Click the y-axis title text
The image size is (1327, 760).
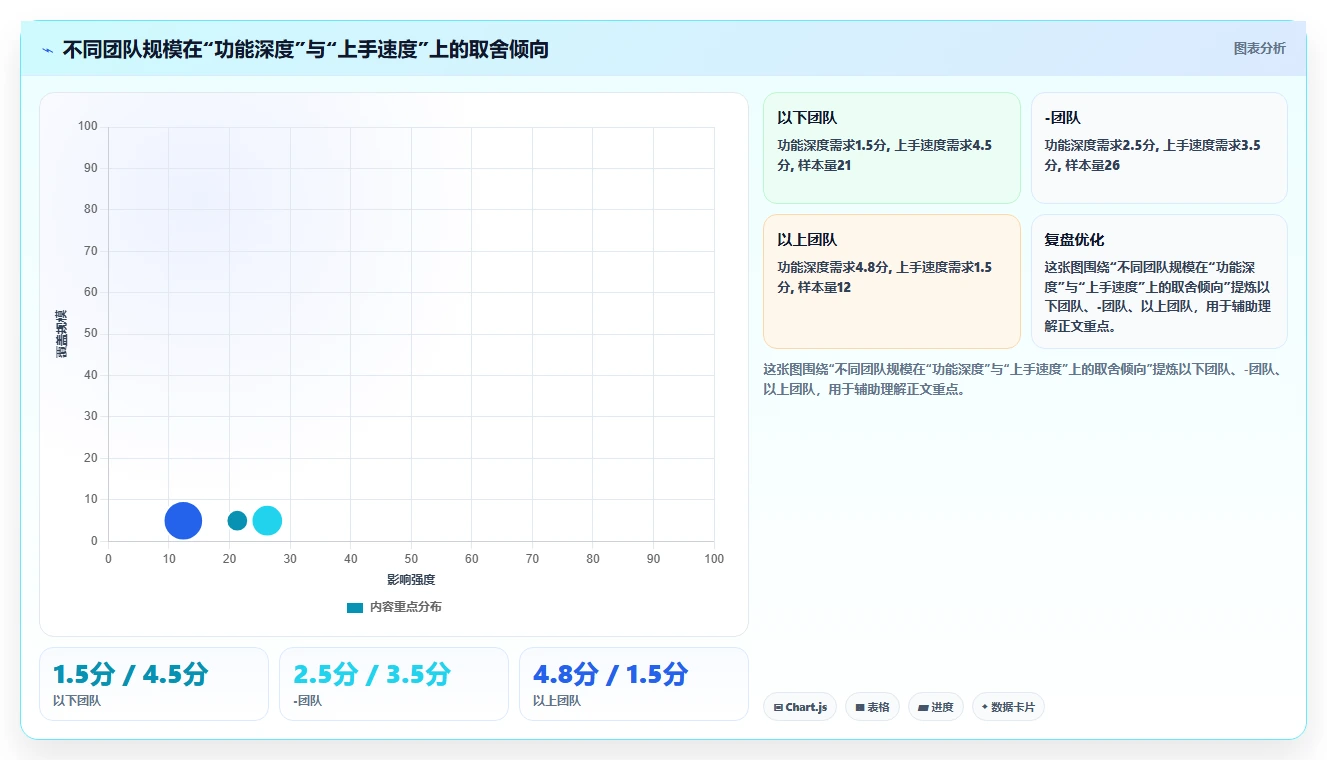pos(62,334)
